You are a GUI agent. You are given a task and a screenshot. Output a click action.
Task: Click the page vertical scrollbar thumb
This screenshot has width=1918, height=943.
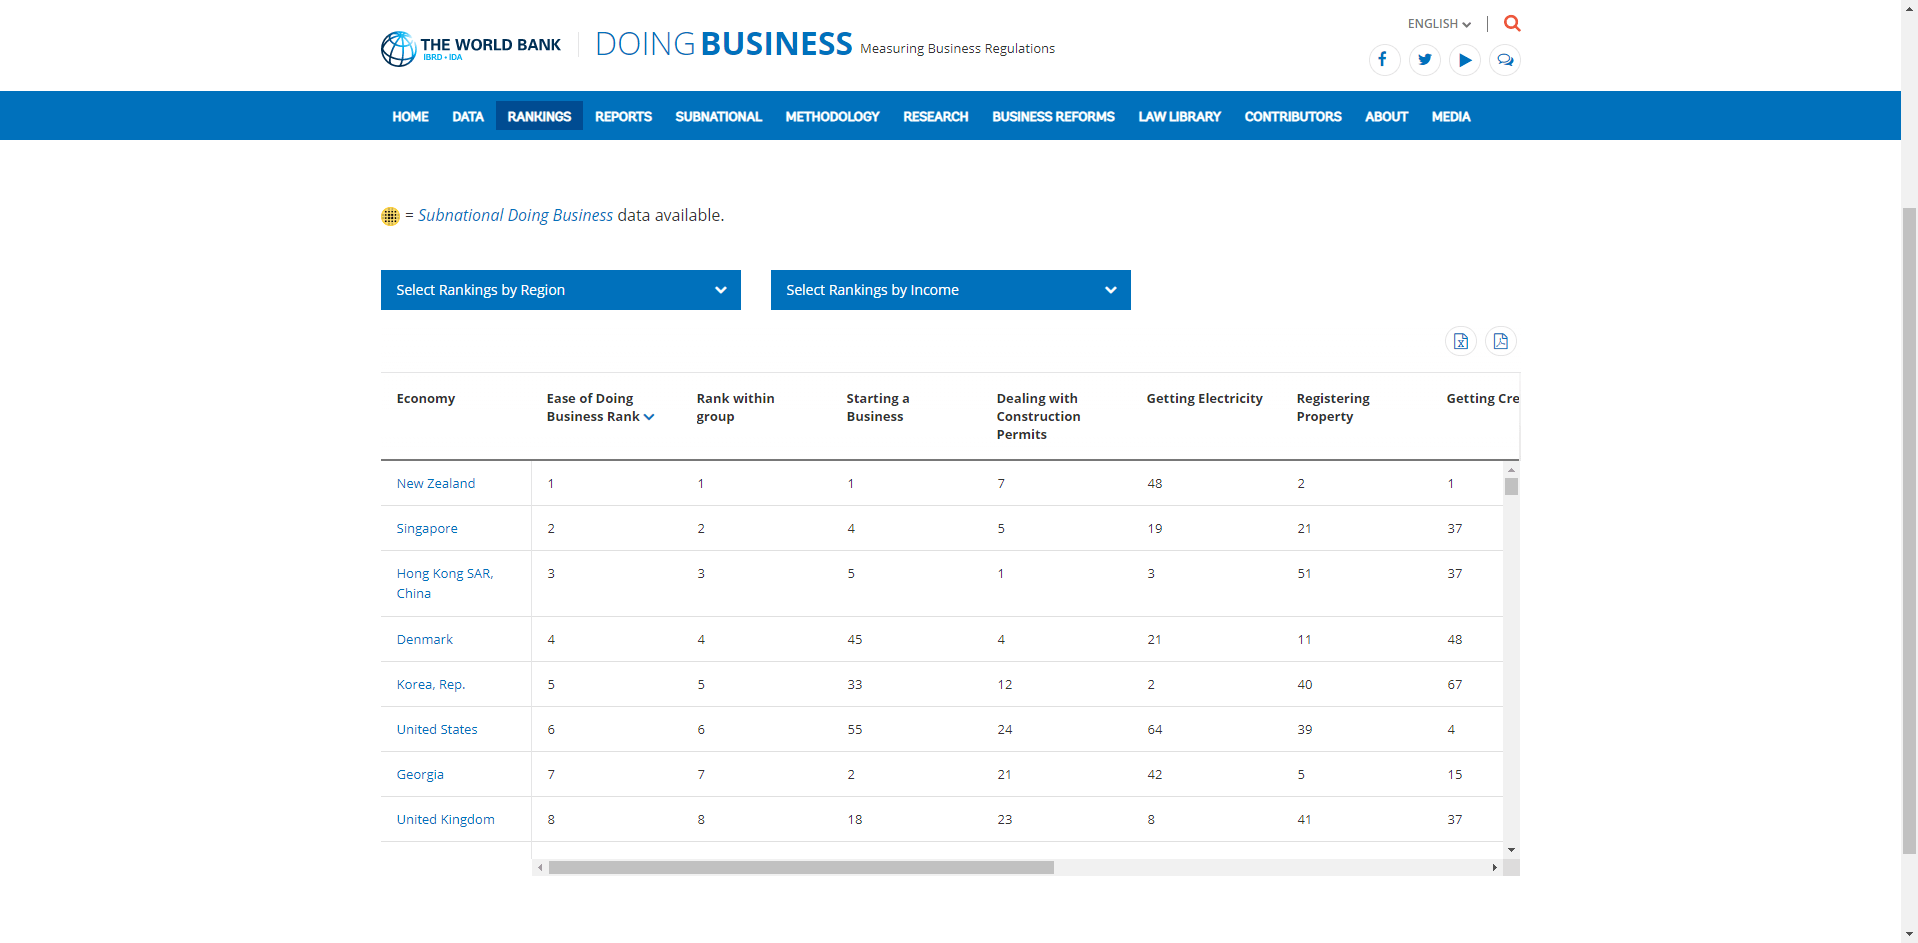1909,530
